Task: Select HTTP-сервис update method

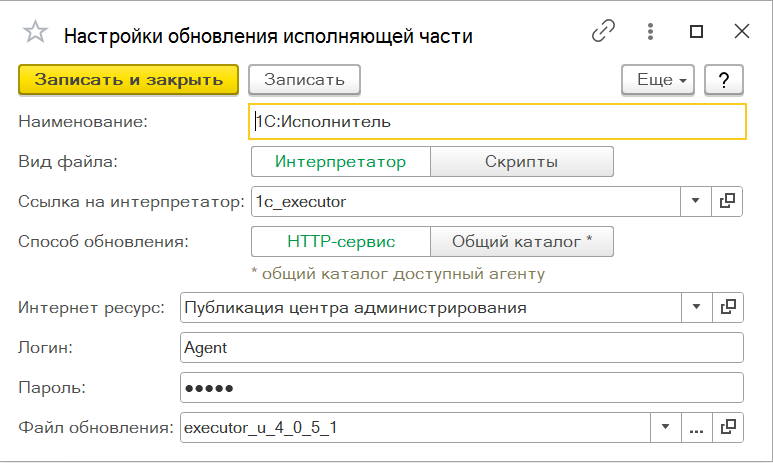Action: (x=340, y=241)
